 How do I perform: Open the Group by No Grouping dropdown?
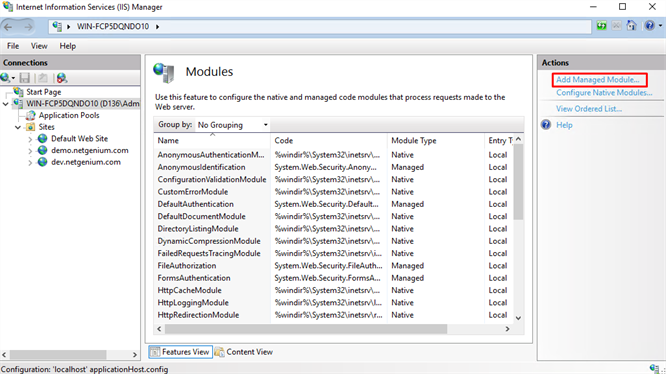tap(233, 125)
